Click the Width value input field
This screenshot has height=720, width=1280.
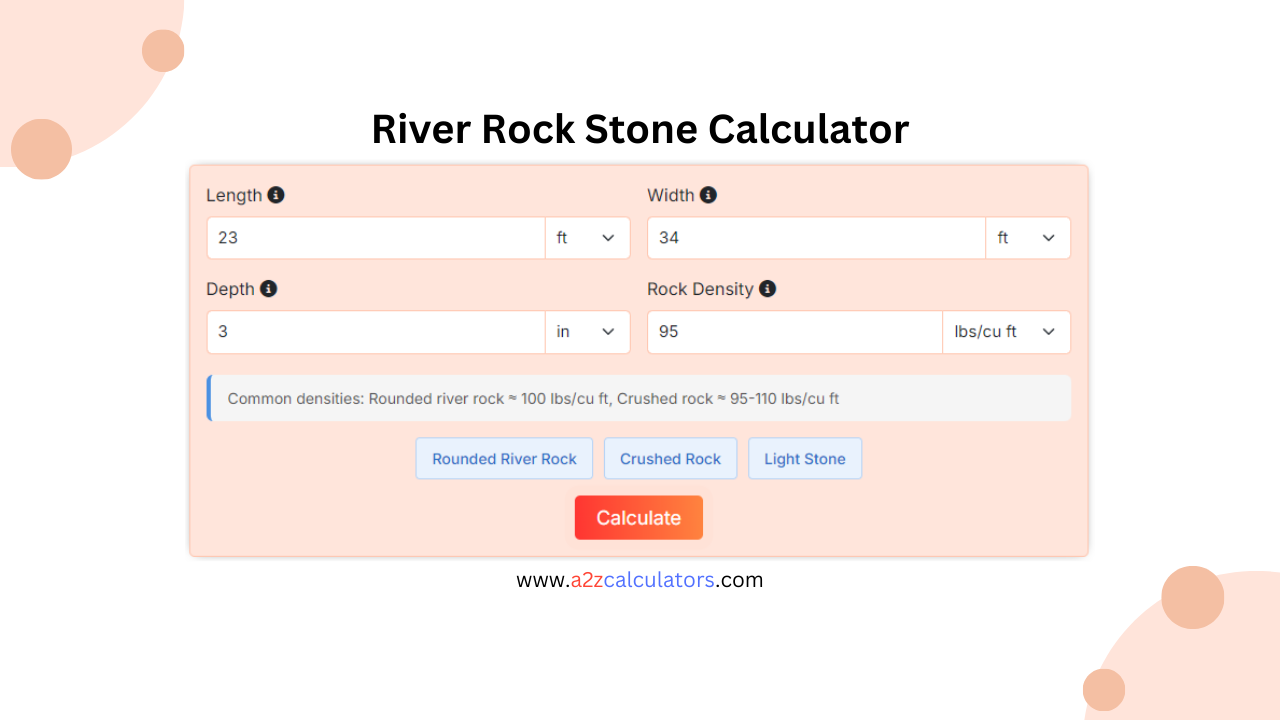click(815, 237)
